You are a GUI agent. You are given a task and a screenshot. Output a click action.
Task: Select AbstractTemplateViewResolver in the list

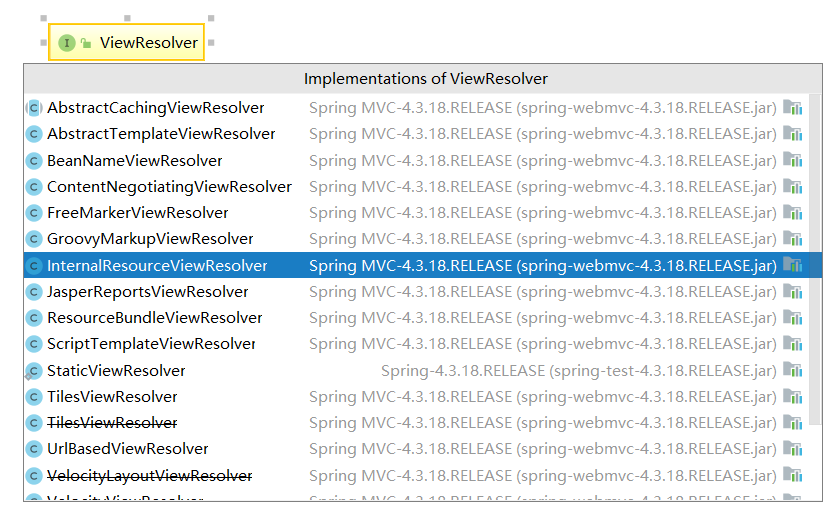pyautogui.click(x=161, y=134)
